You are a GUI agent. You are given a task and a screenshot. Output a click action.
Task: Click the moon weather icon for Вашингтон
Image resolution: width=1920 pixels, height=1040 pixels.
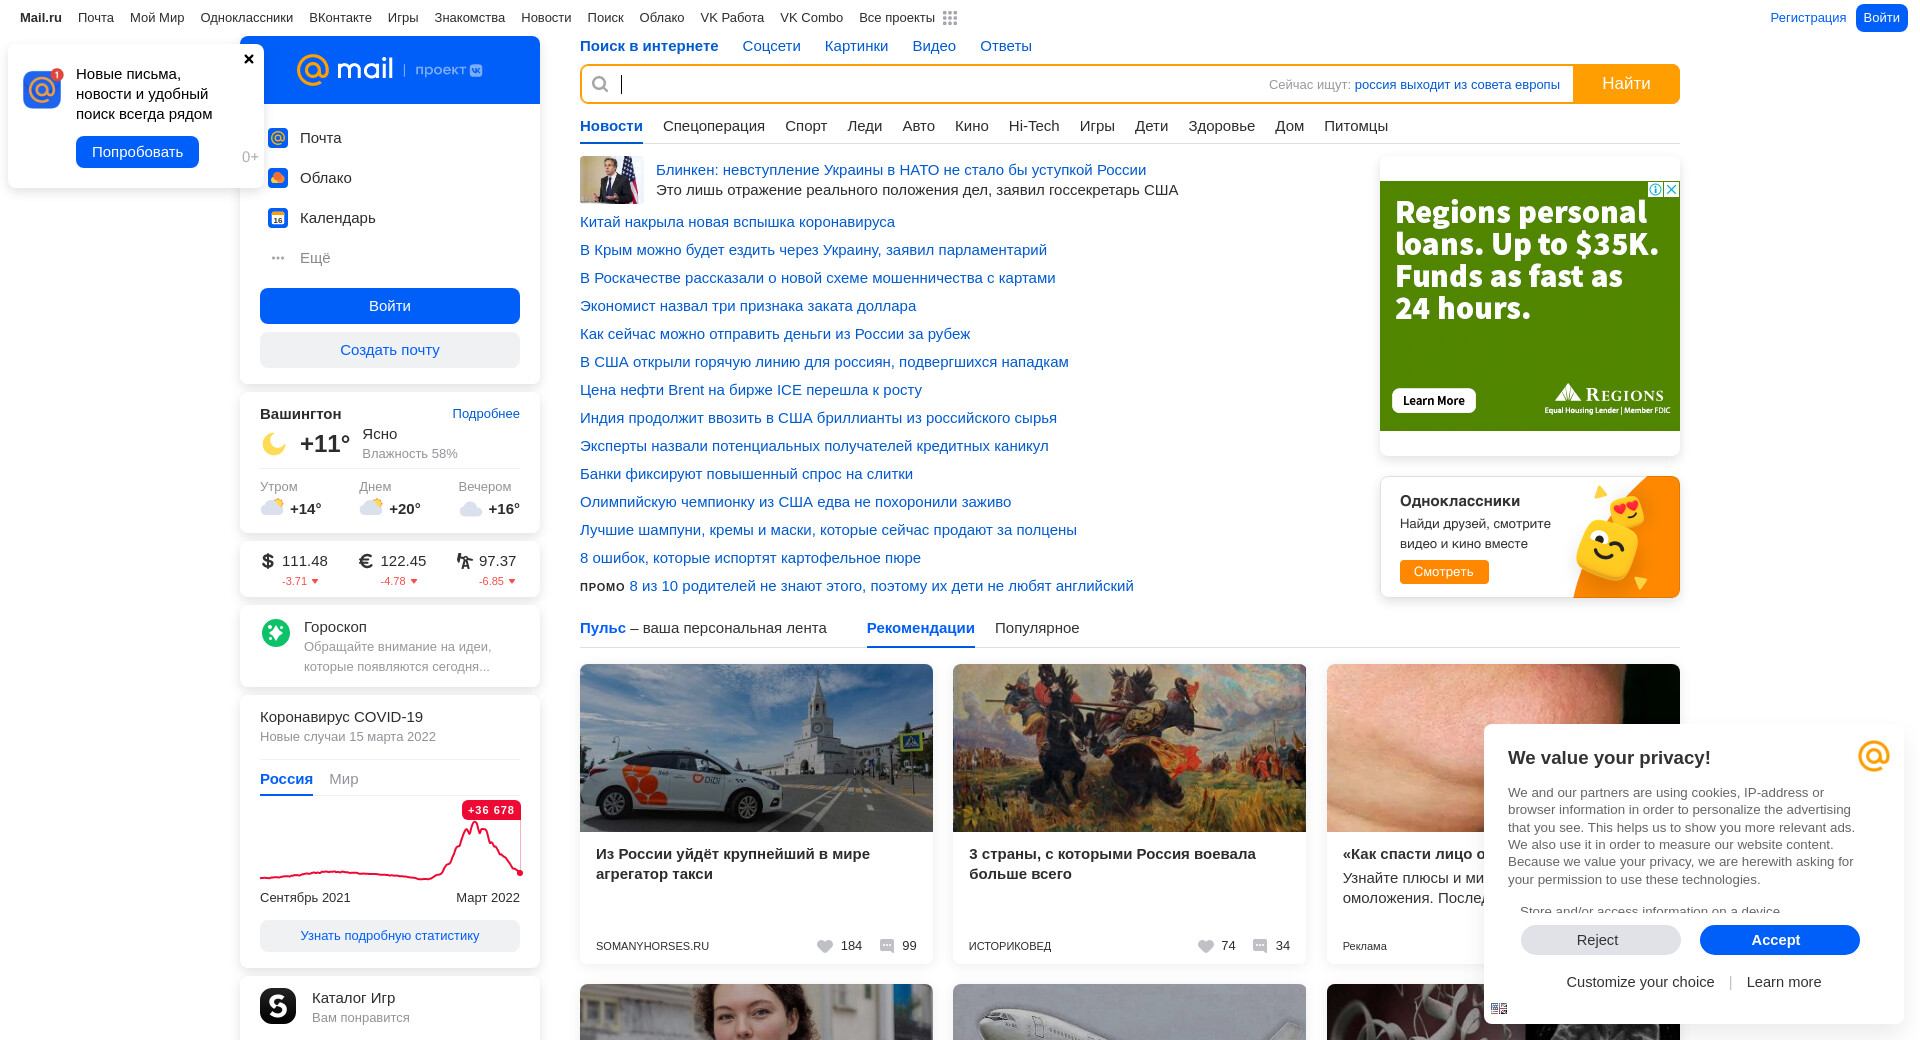(x=274, y=443)
